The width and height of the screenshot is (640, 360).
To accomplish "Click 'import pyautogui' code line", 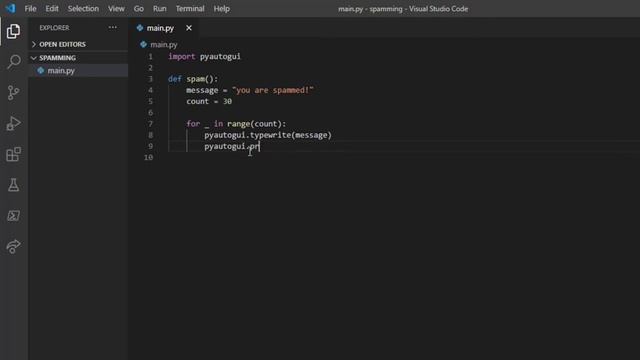I will [x=204, y=56].
